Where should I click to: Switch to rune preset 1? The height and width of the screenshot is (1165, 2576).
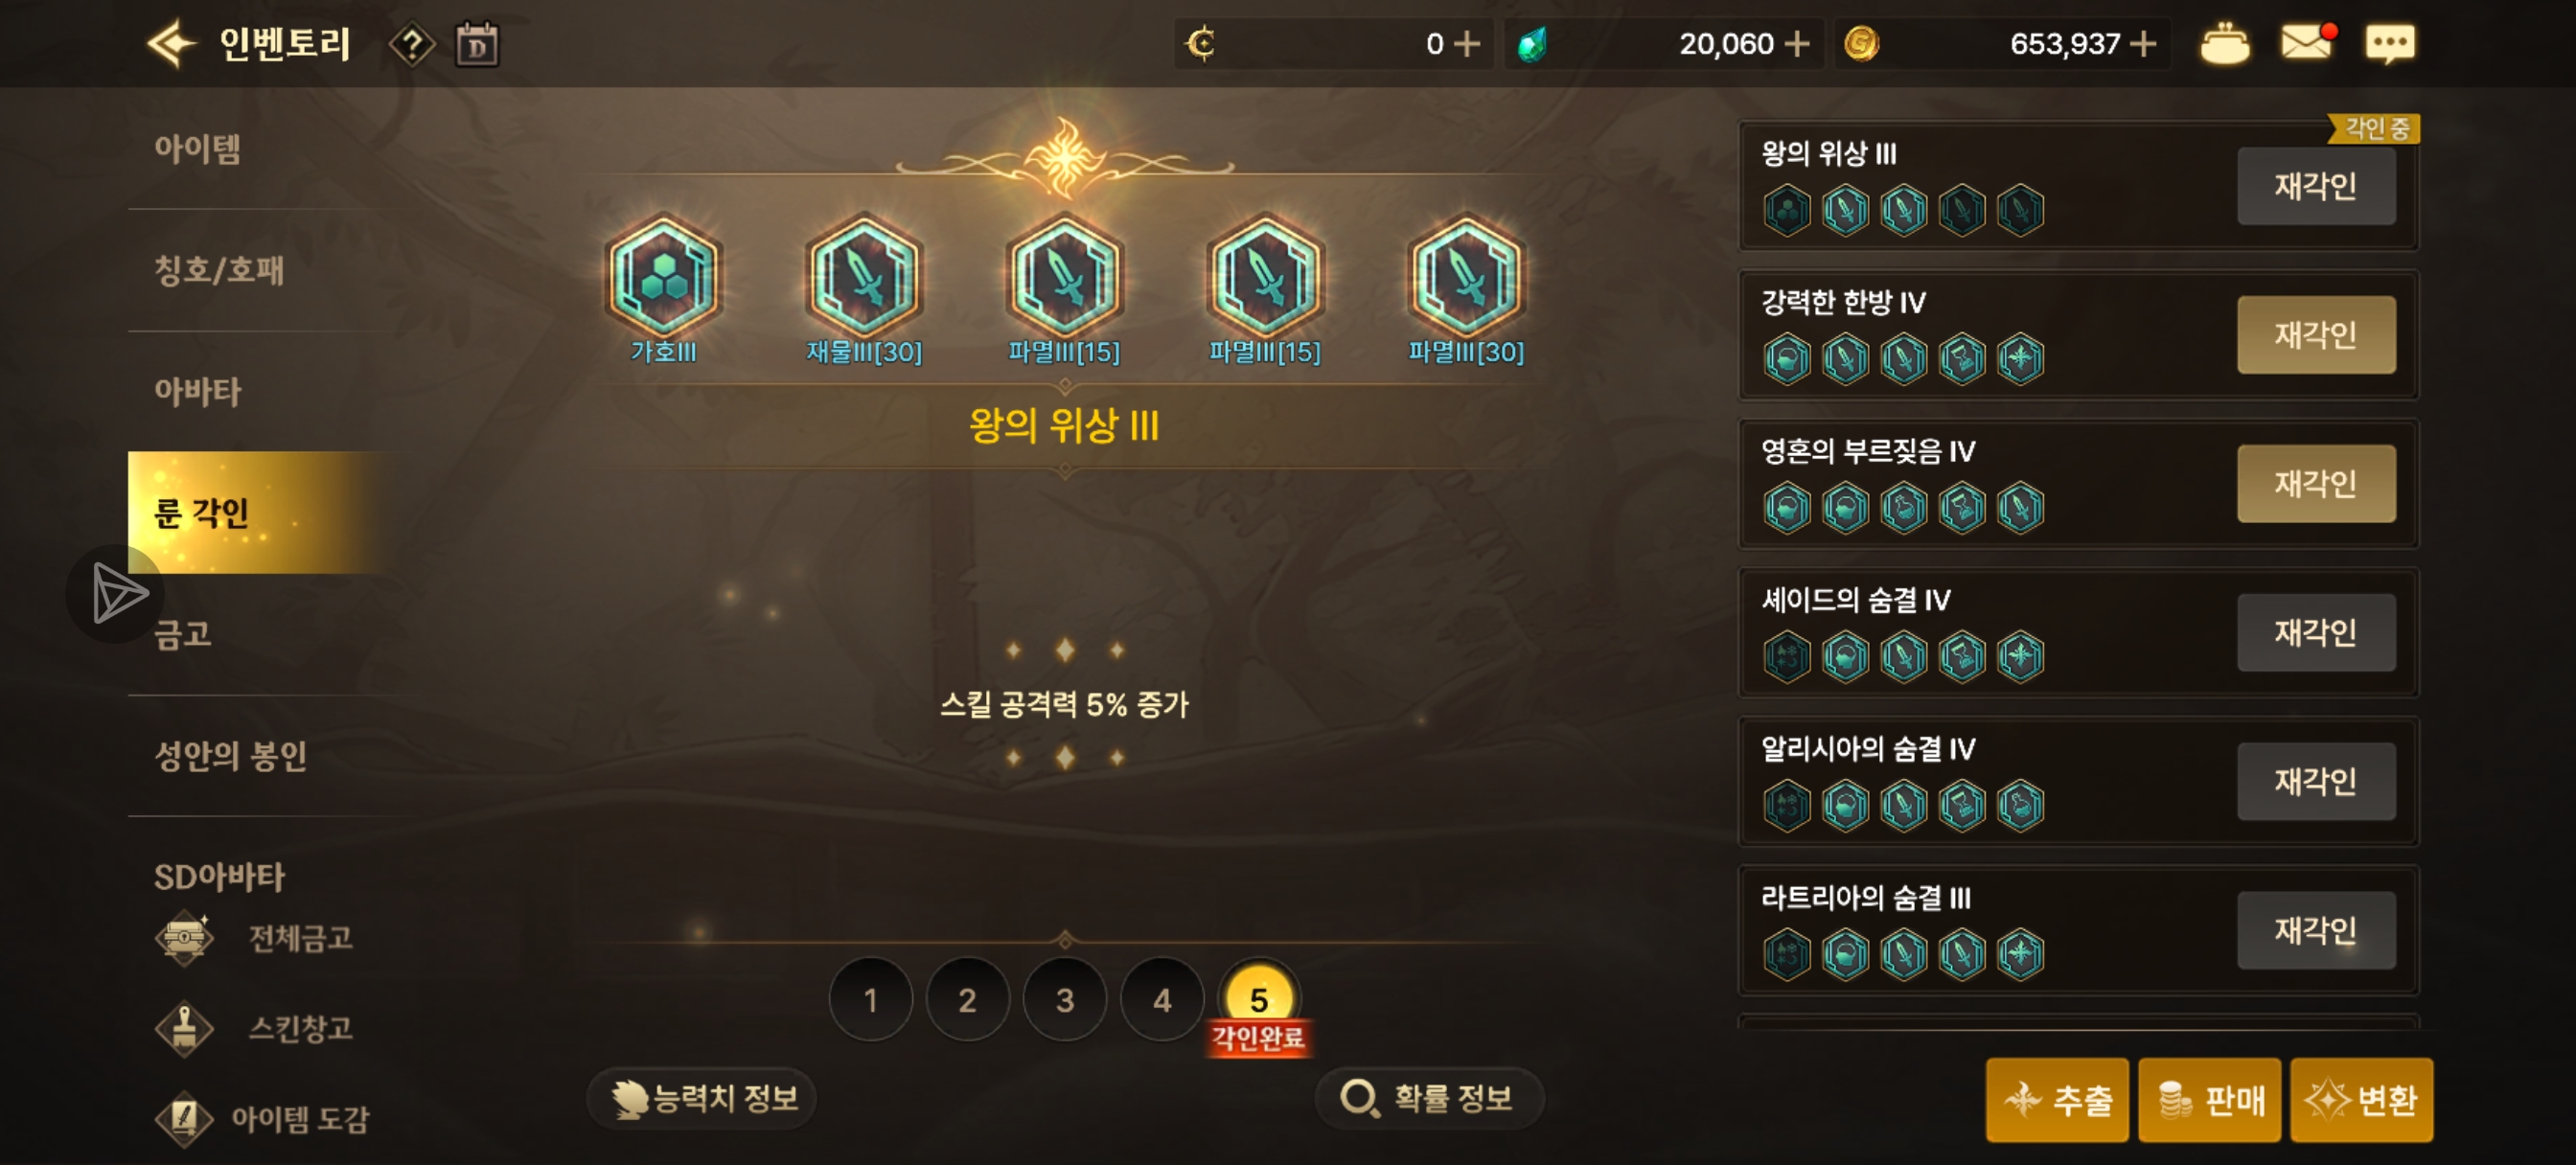coord(871,999)
